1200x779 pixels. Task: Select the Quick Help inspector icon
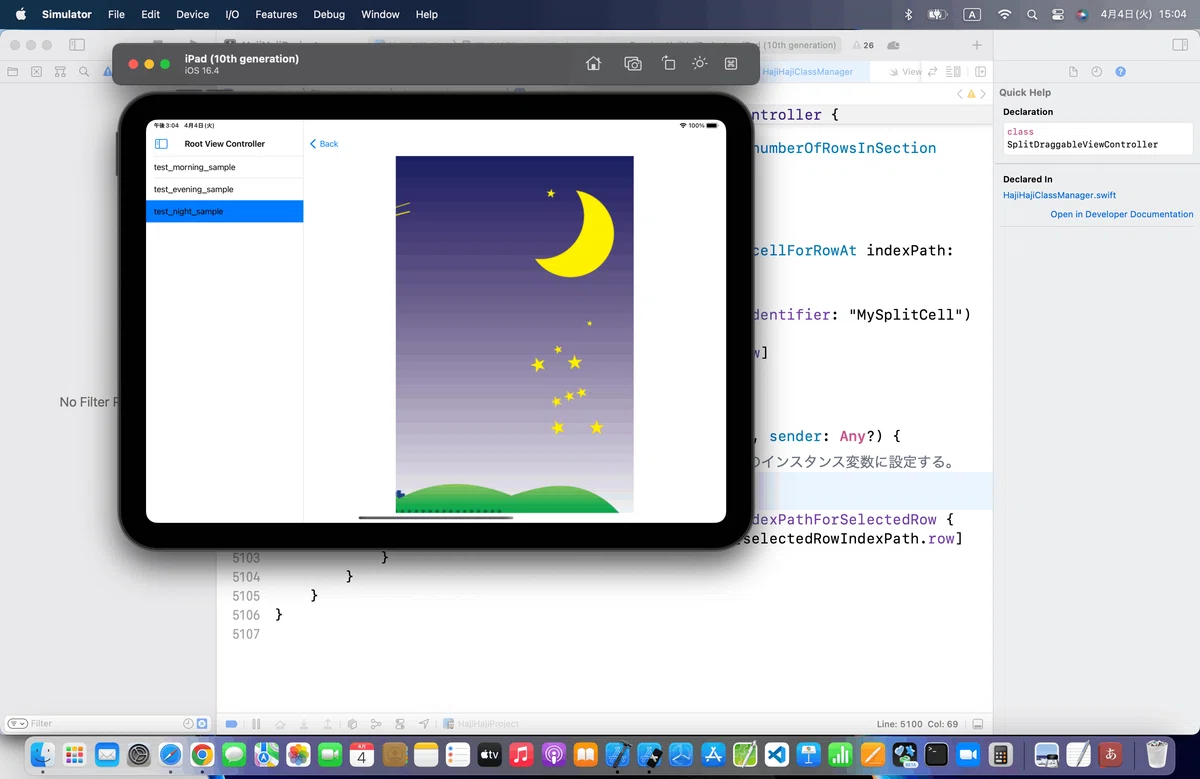(1121, 72)
